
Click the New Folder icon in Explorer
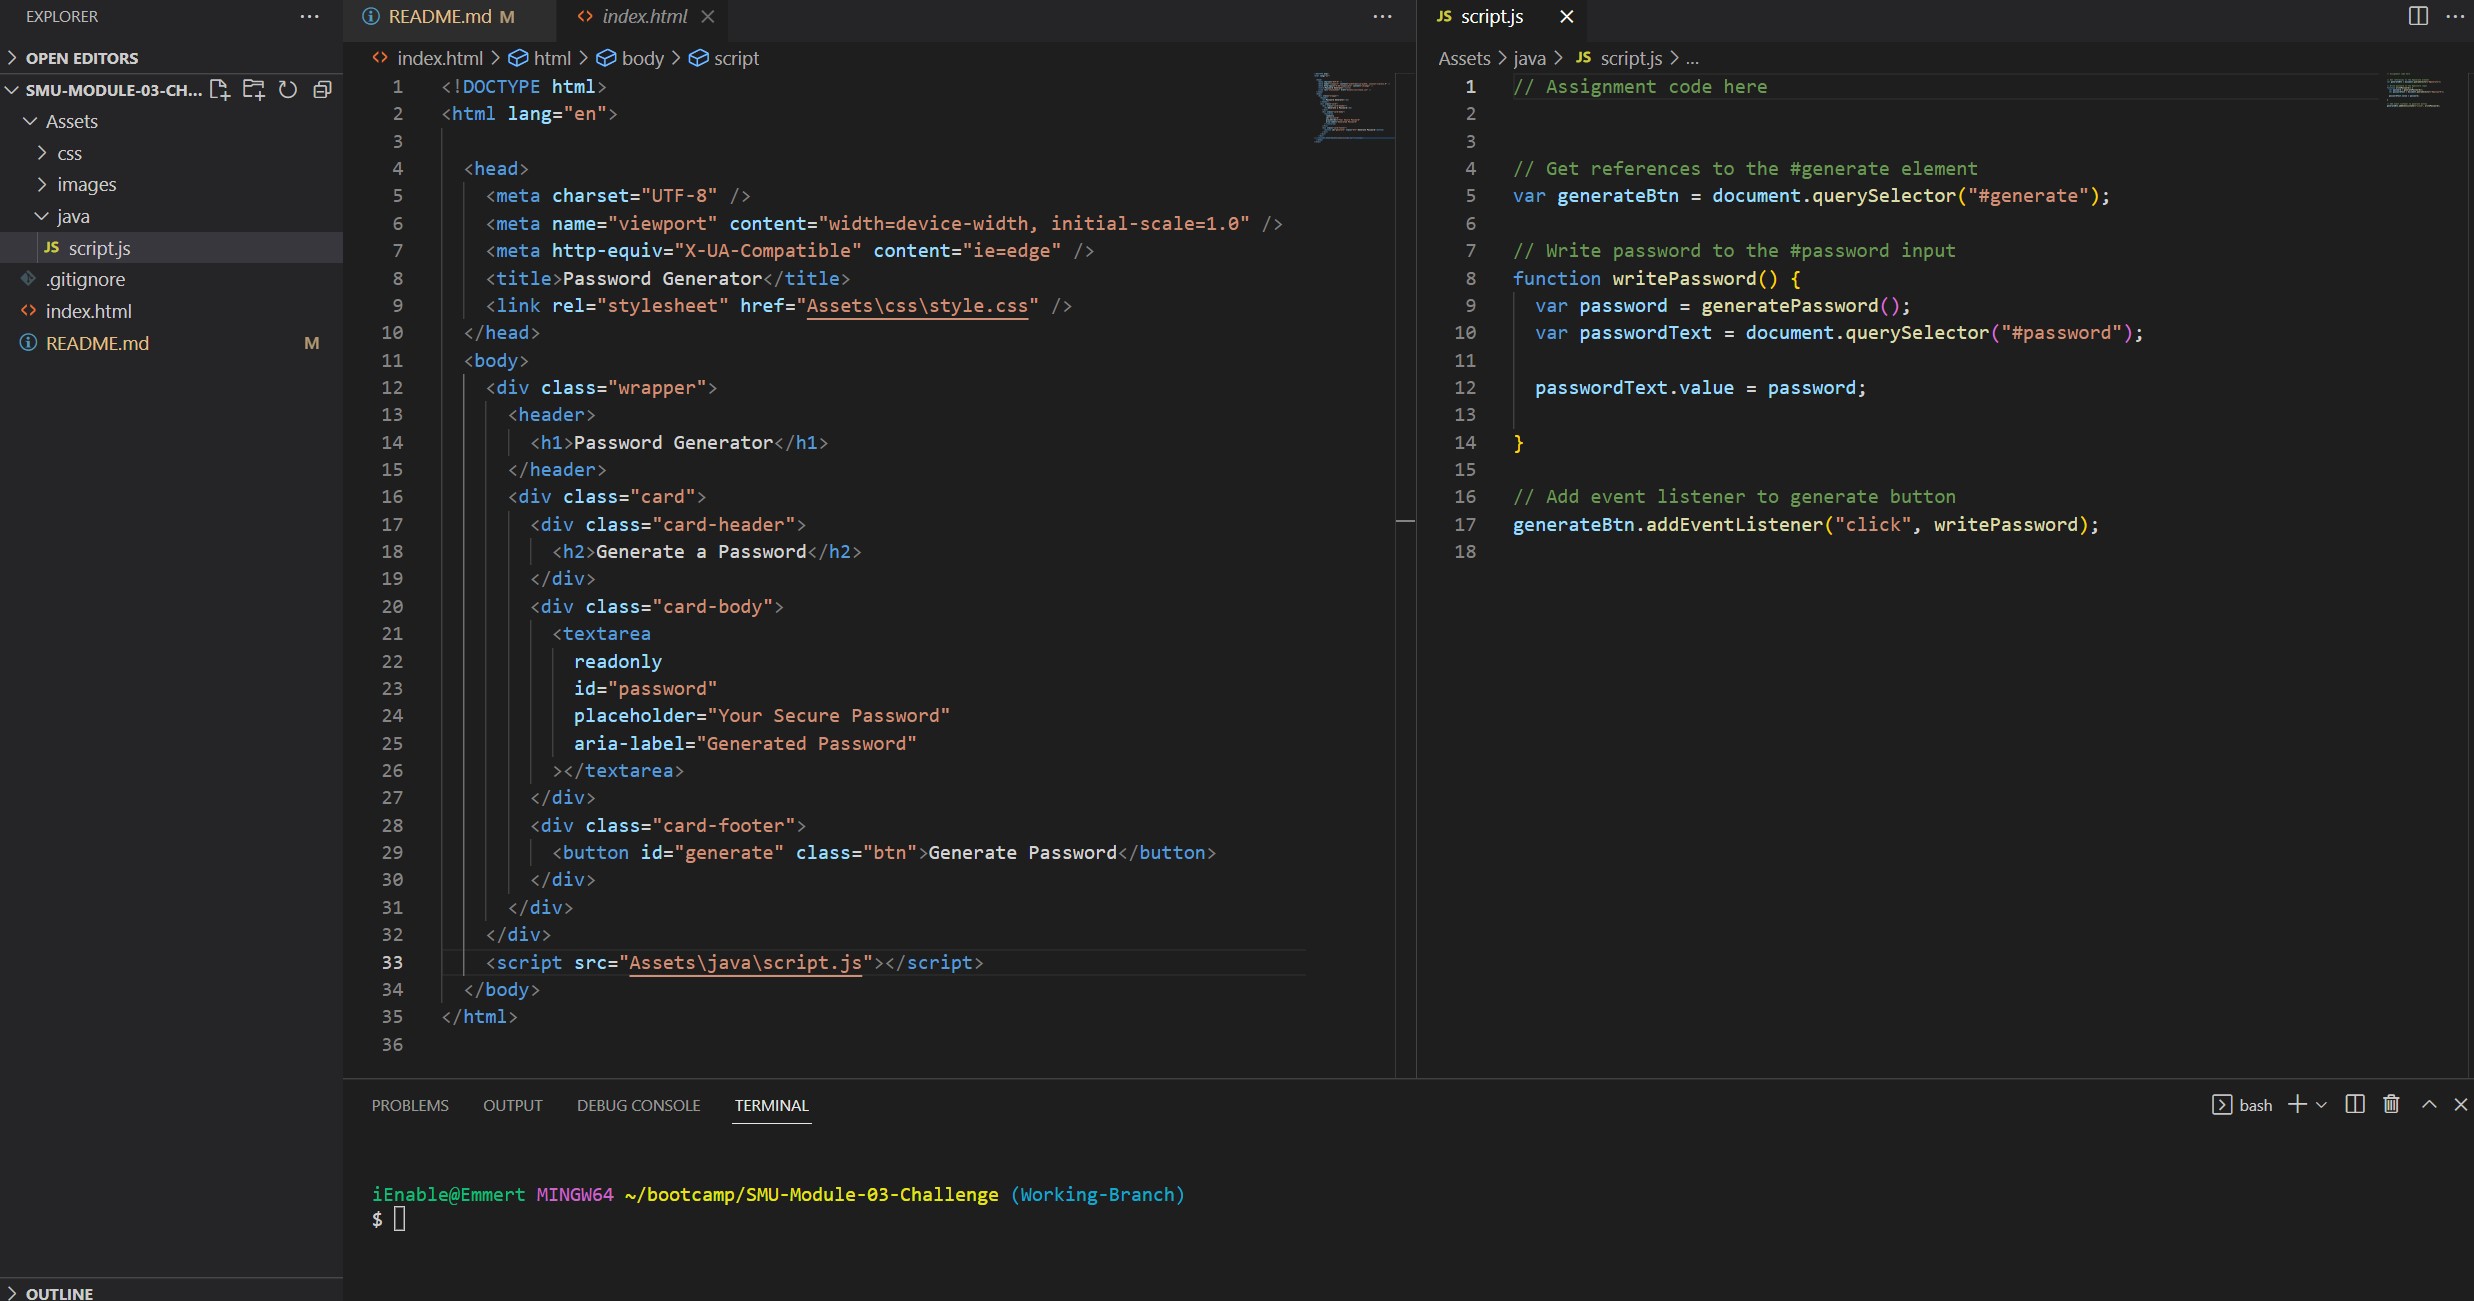(254, 90)
